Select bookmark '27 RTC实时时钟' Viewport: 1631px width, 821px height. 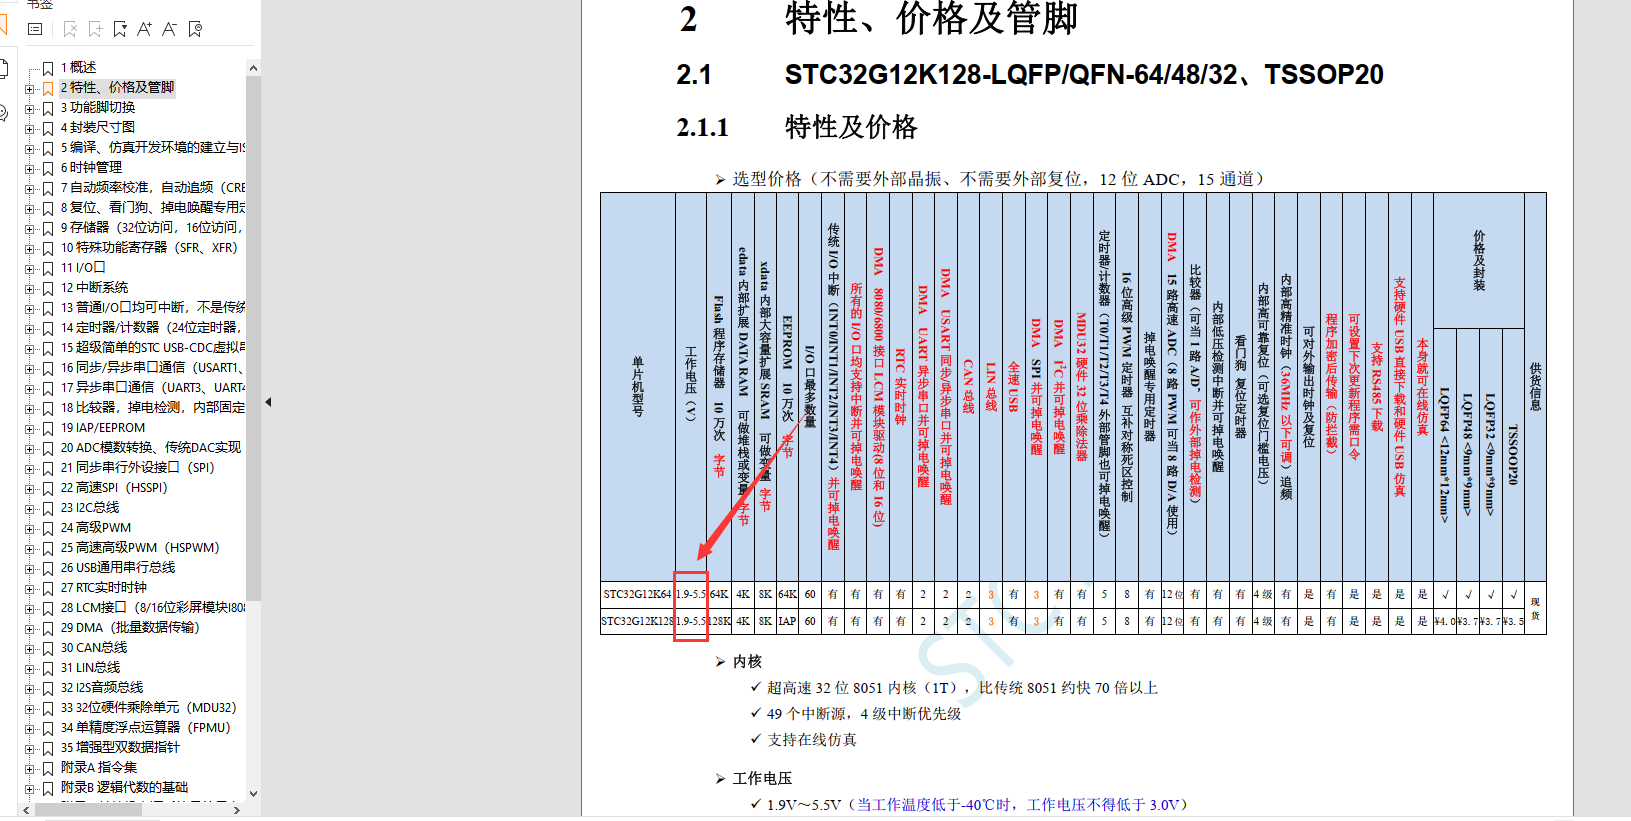(104, 587)
